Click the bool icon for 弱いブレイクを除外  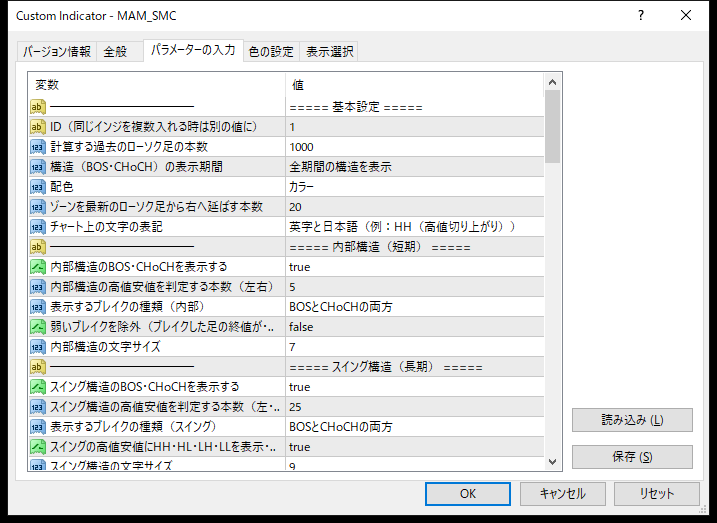pos(38,326)
